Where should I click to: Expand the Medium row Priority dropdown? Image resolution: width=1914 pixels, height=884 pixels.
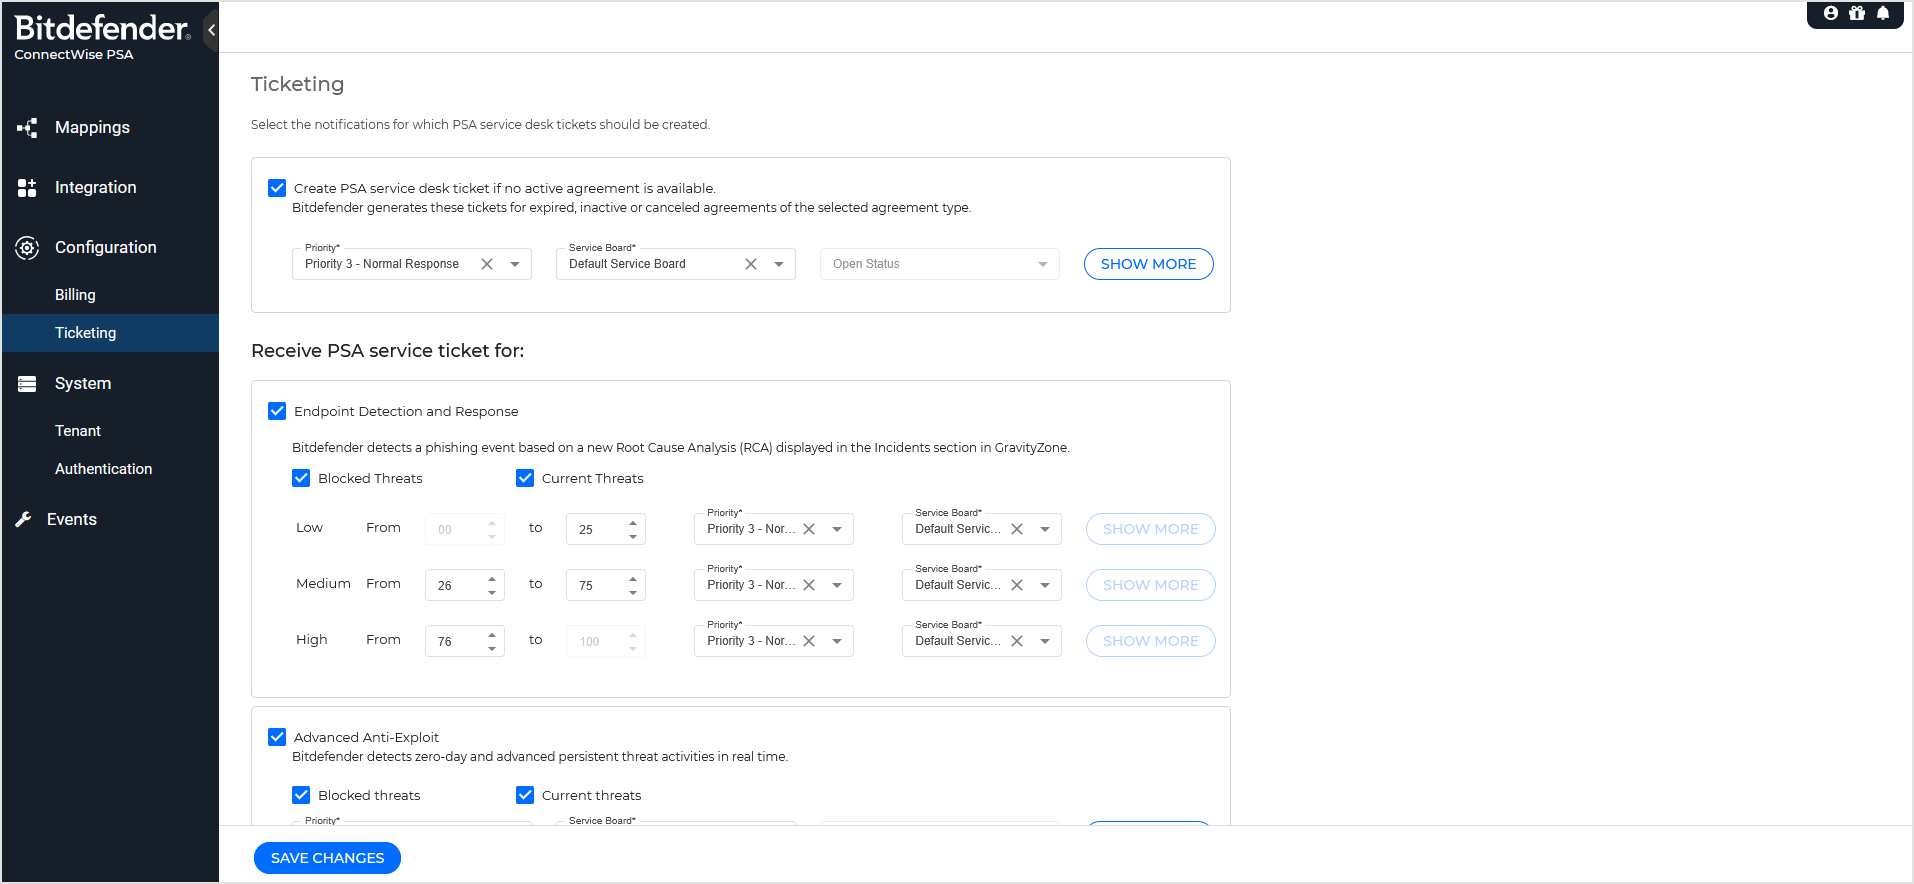(x=837, y=585)
